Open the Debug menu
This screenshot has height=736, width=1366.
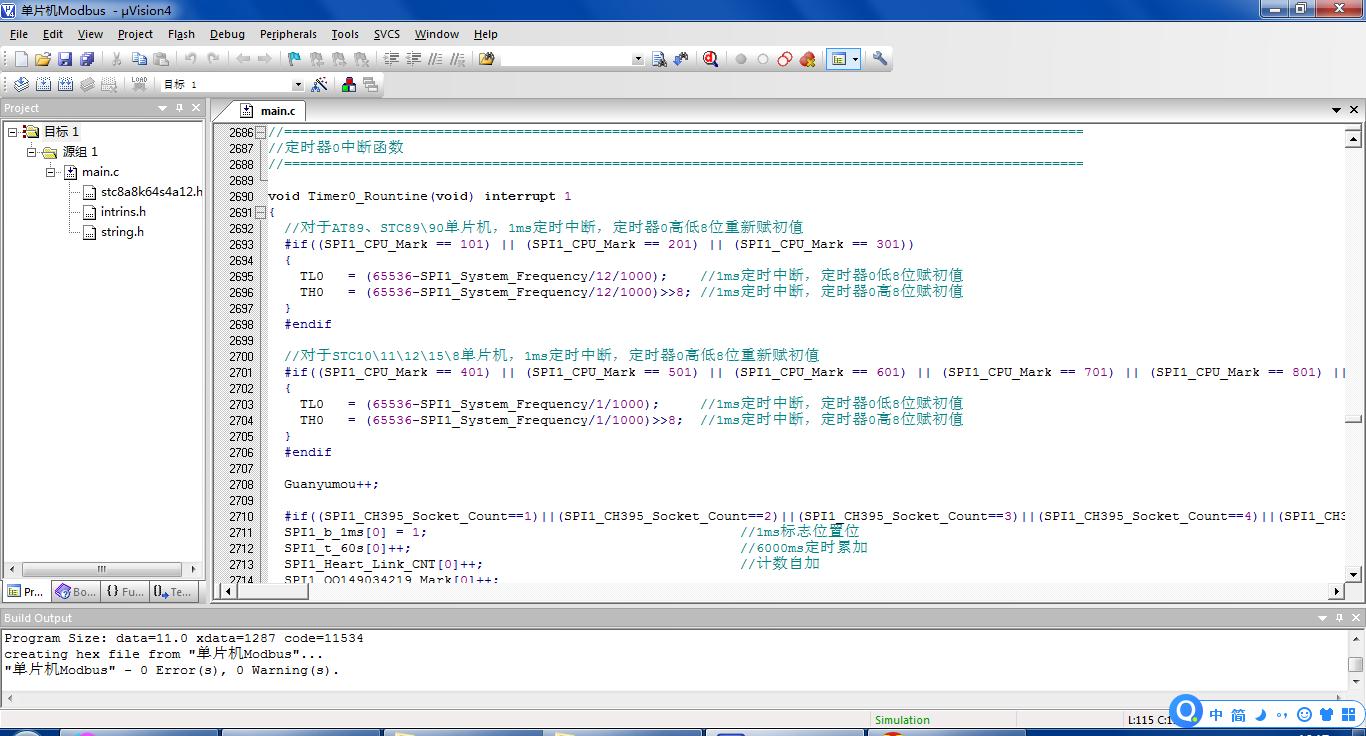click(227, 34)
